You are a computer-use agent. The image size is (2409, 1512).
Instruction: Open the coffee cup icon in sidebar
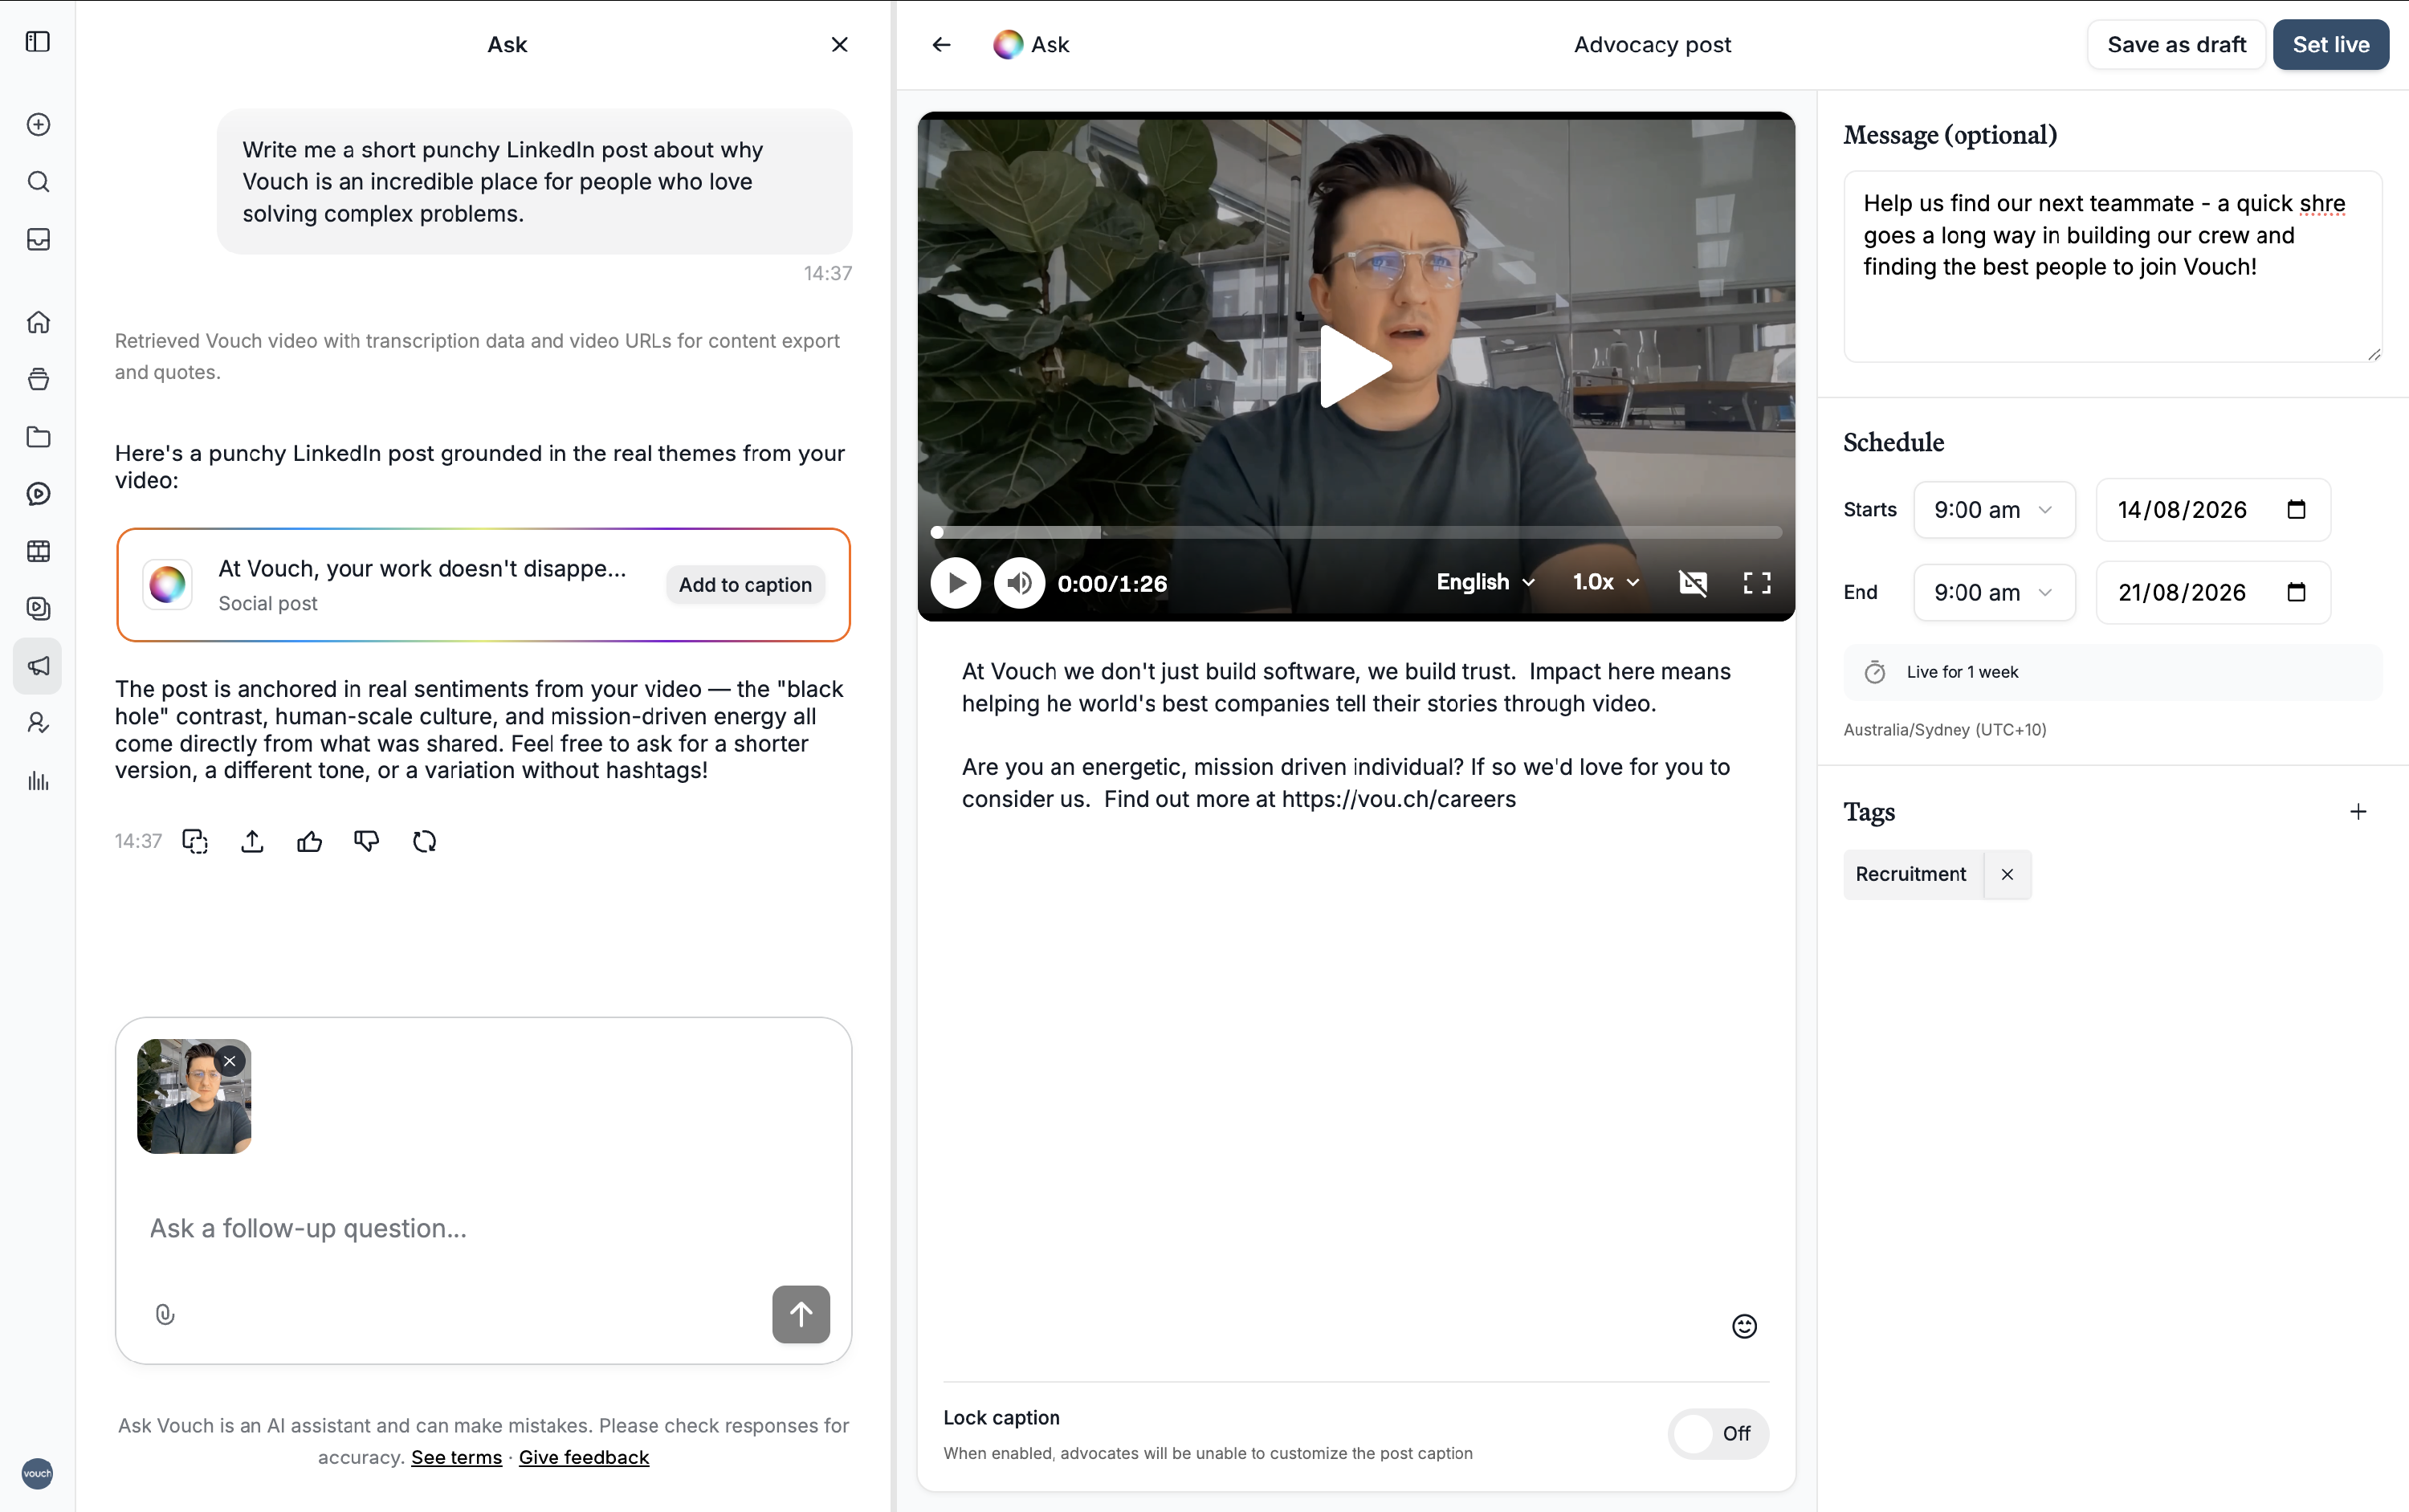38,379
